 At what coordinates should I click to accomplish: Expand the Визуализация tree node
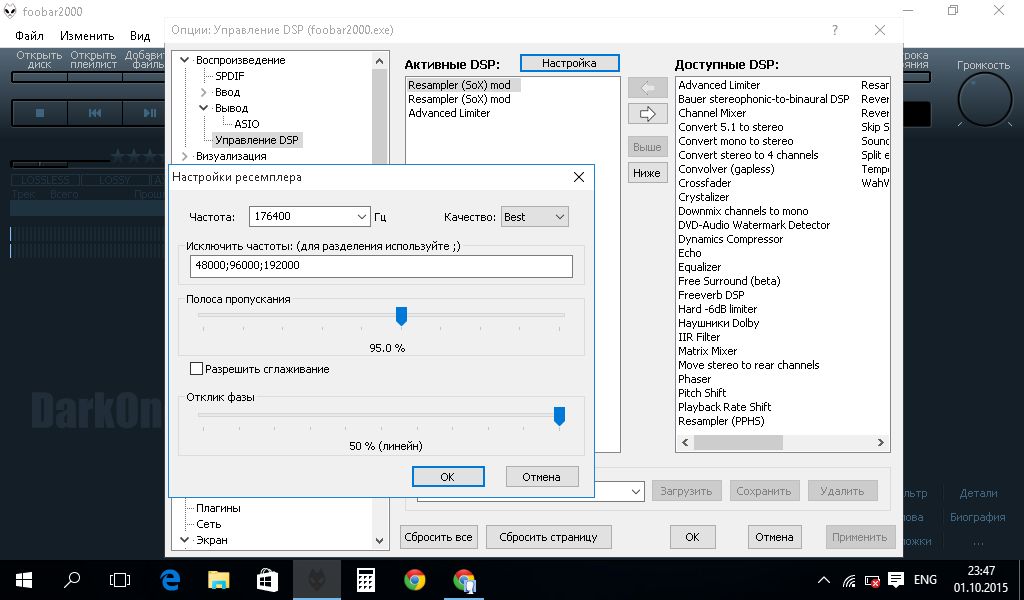coord(184,156)
